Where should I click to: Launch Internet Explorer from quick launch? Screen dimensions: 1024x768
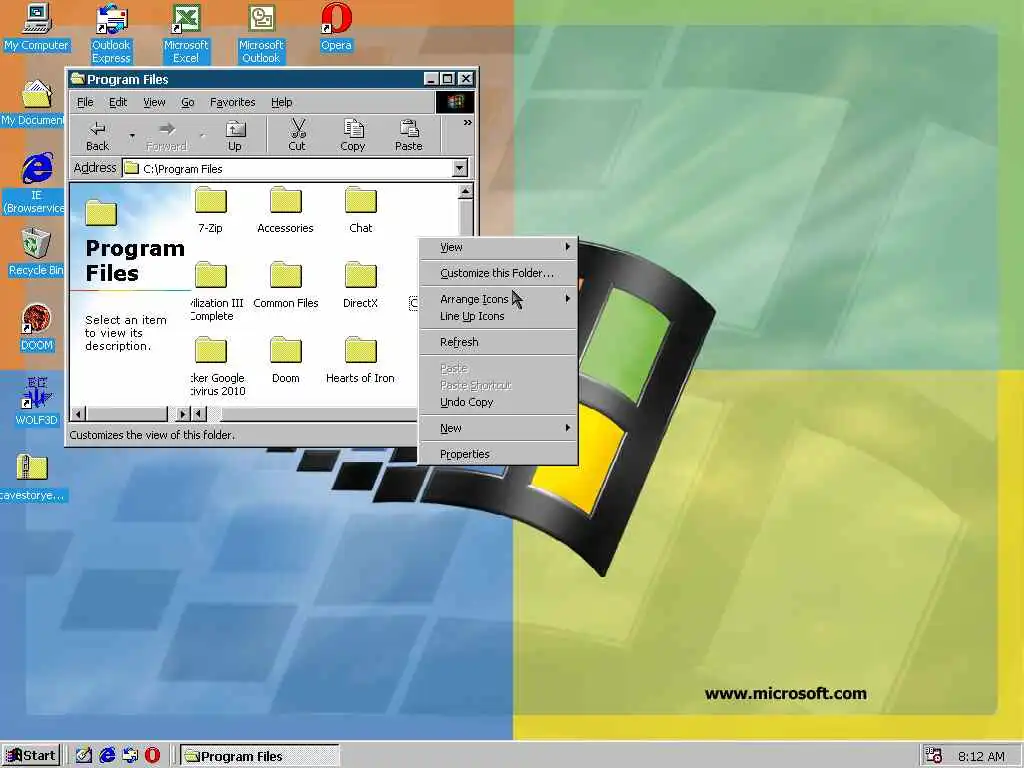pos(107,756)
